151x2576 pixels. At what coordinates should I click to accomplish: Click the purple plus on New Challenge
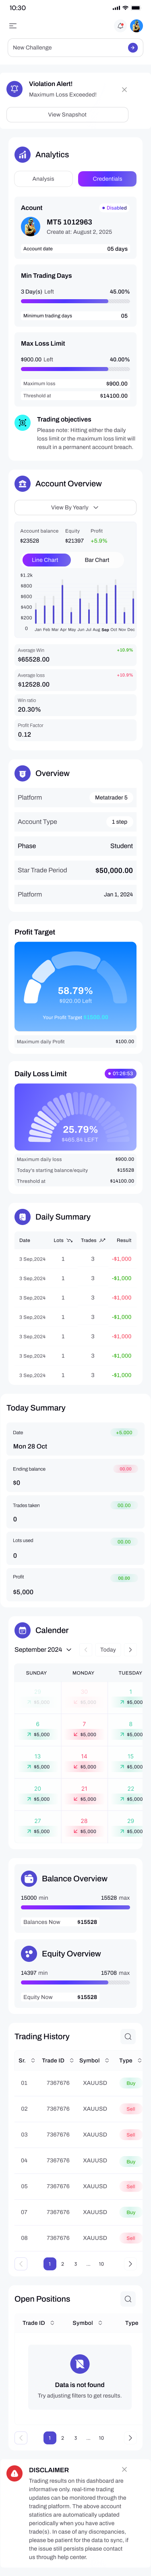coord(133,47)
